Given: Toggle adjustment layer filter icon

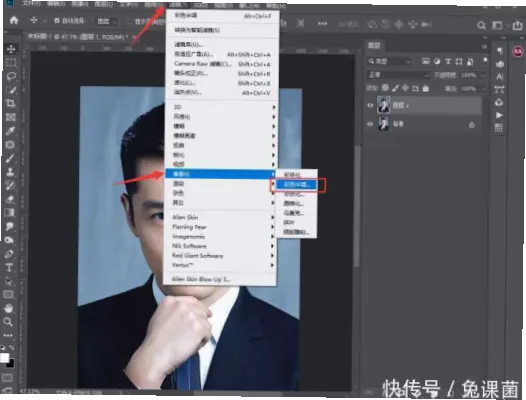Looking at the screenshot, I should coord(437,61).
